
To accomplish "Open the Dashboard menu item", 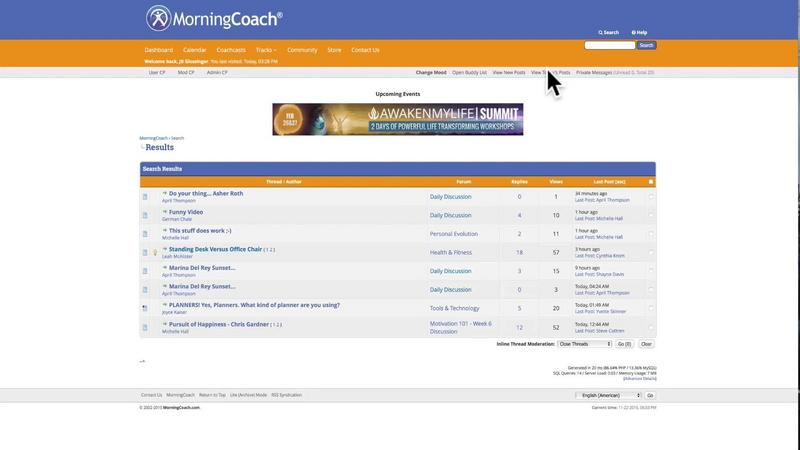I will point(159,50).
